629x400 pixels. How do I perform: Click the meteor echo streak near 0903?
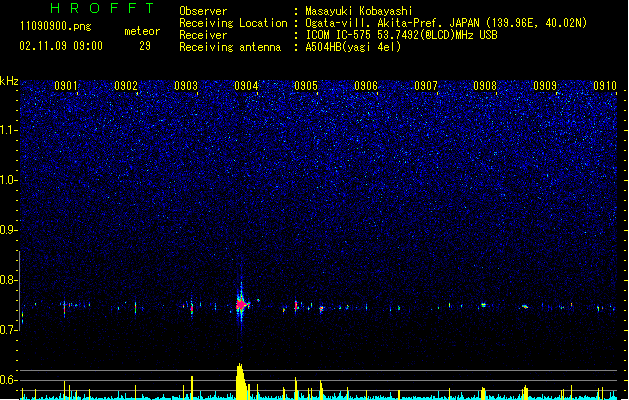[192, 308]
